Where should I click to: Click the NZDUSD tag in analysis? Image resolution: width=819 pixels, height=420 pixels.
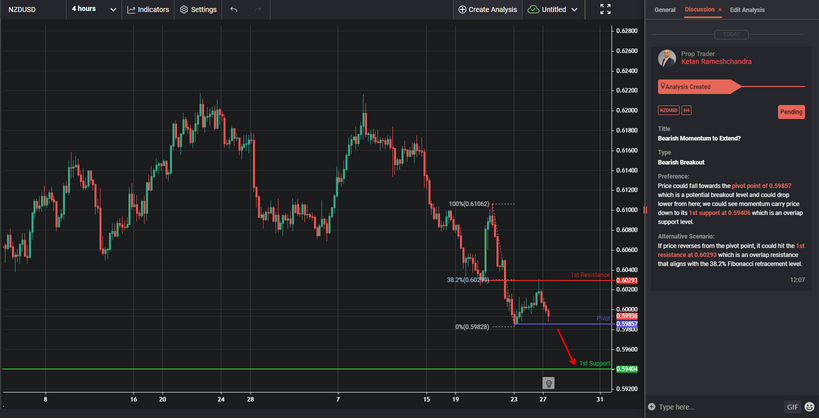click(x=668, y=111)
